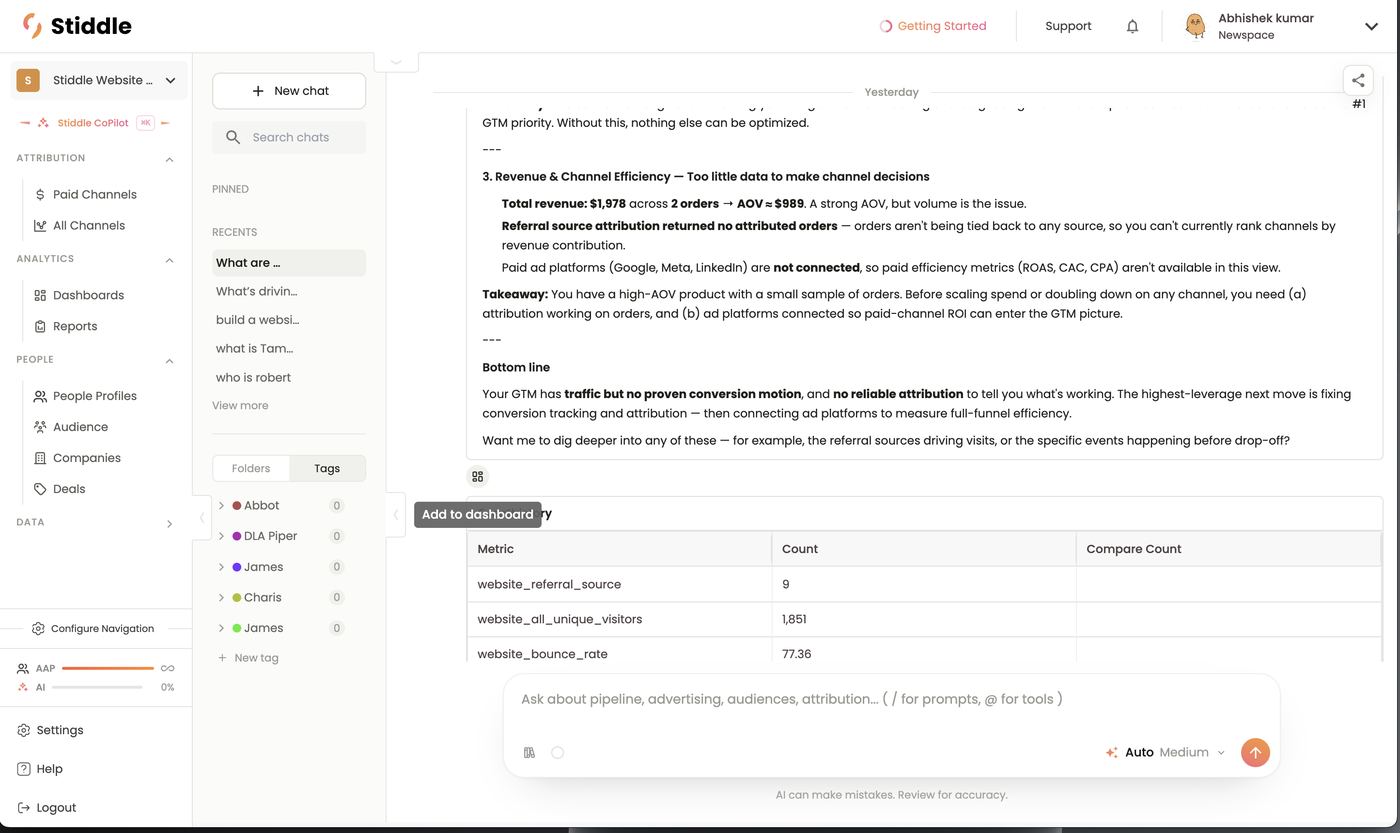The image size is (1400, 833).
Task: Toggle the small circle button in chat input
Action: coord(558,752)
